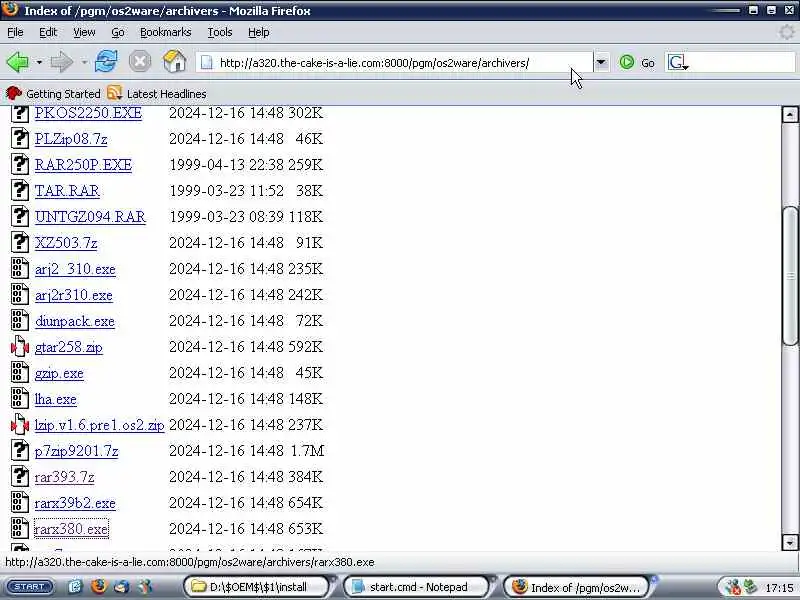Click the rarx39b2.exe link
Viewport: 800px width, 600px height.
coord(75,503)
